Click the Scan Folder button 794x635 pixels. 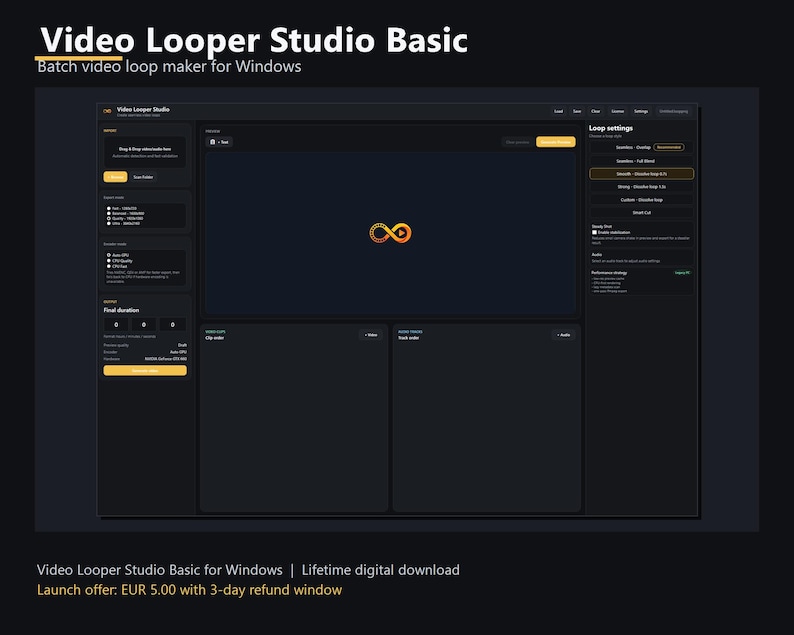coord(143,177)
